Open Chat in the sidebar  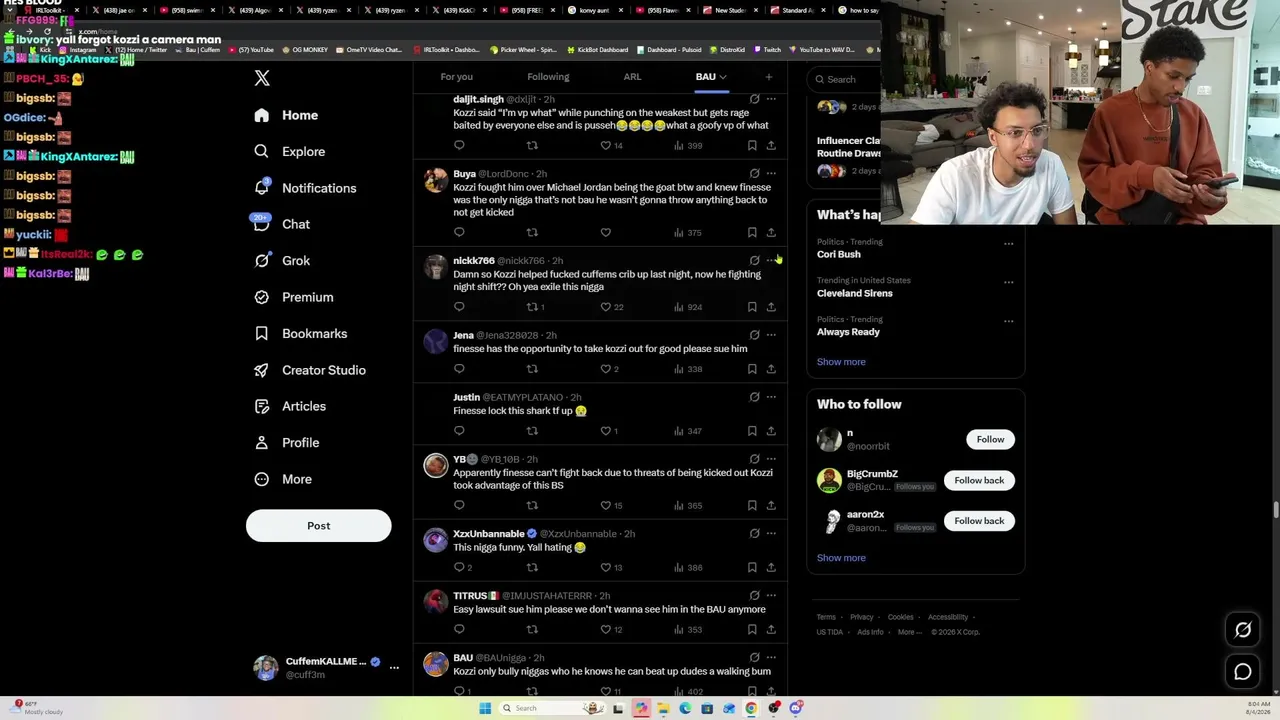pos(282,224)
